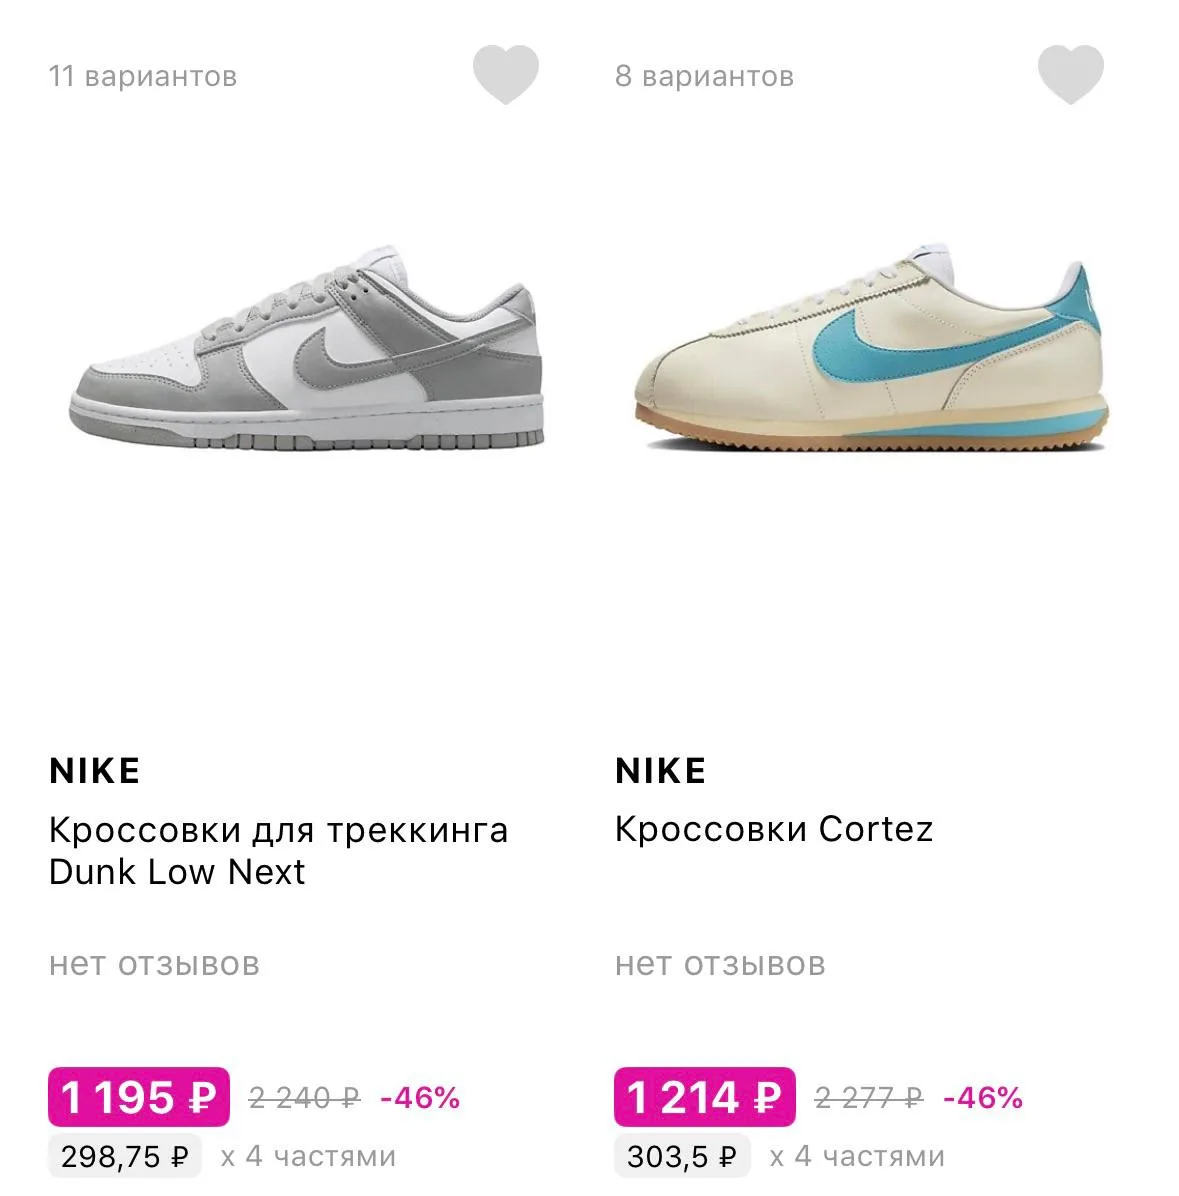Image resolution: width=1179 pixels, height=1196 pixels.
Task: Tap the 1 195 ₽ price badge
Action: click(139, 1097)
